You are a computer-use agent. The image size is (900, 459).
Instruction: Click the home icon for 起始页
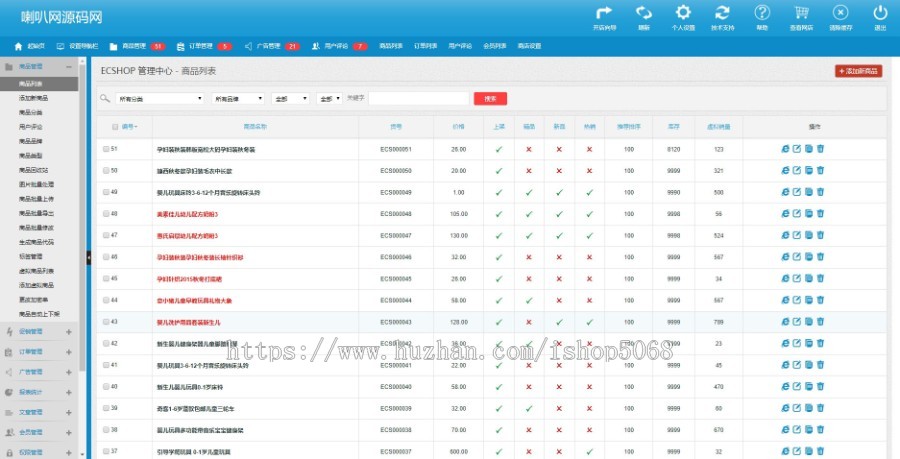(x=18, y=46)
